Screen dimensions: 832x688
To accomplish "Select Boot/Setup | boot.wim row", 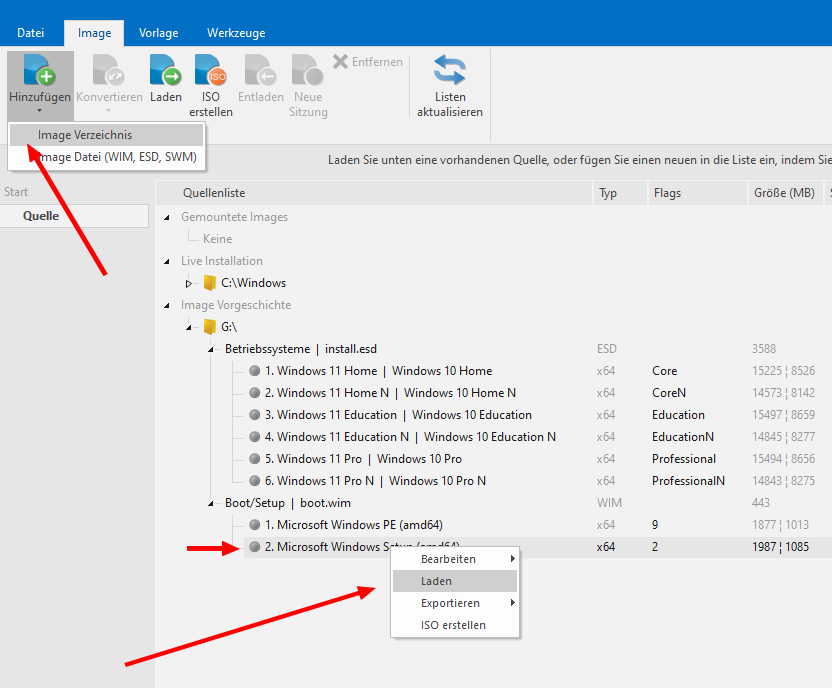I will click(288, 503).
